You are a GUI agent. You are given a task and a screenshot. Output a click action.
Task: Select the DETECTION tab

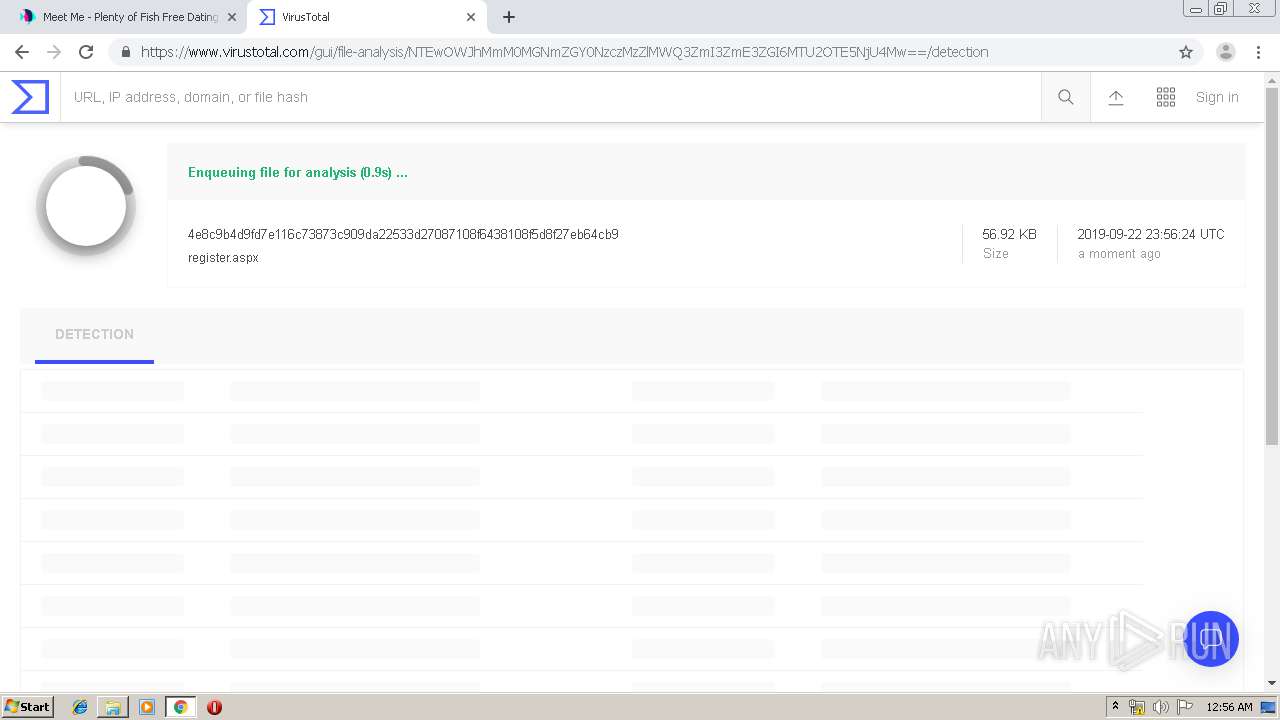point(94,335)
